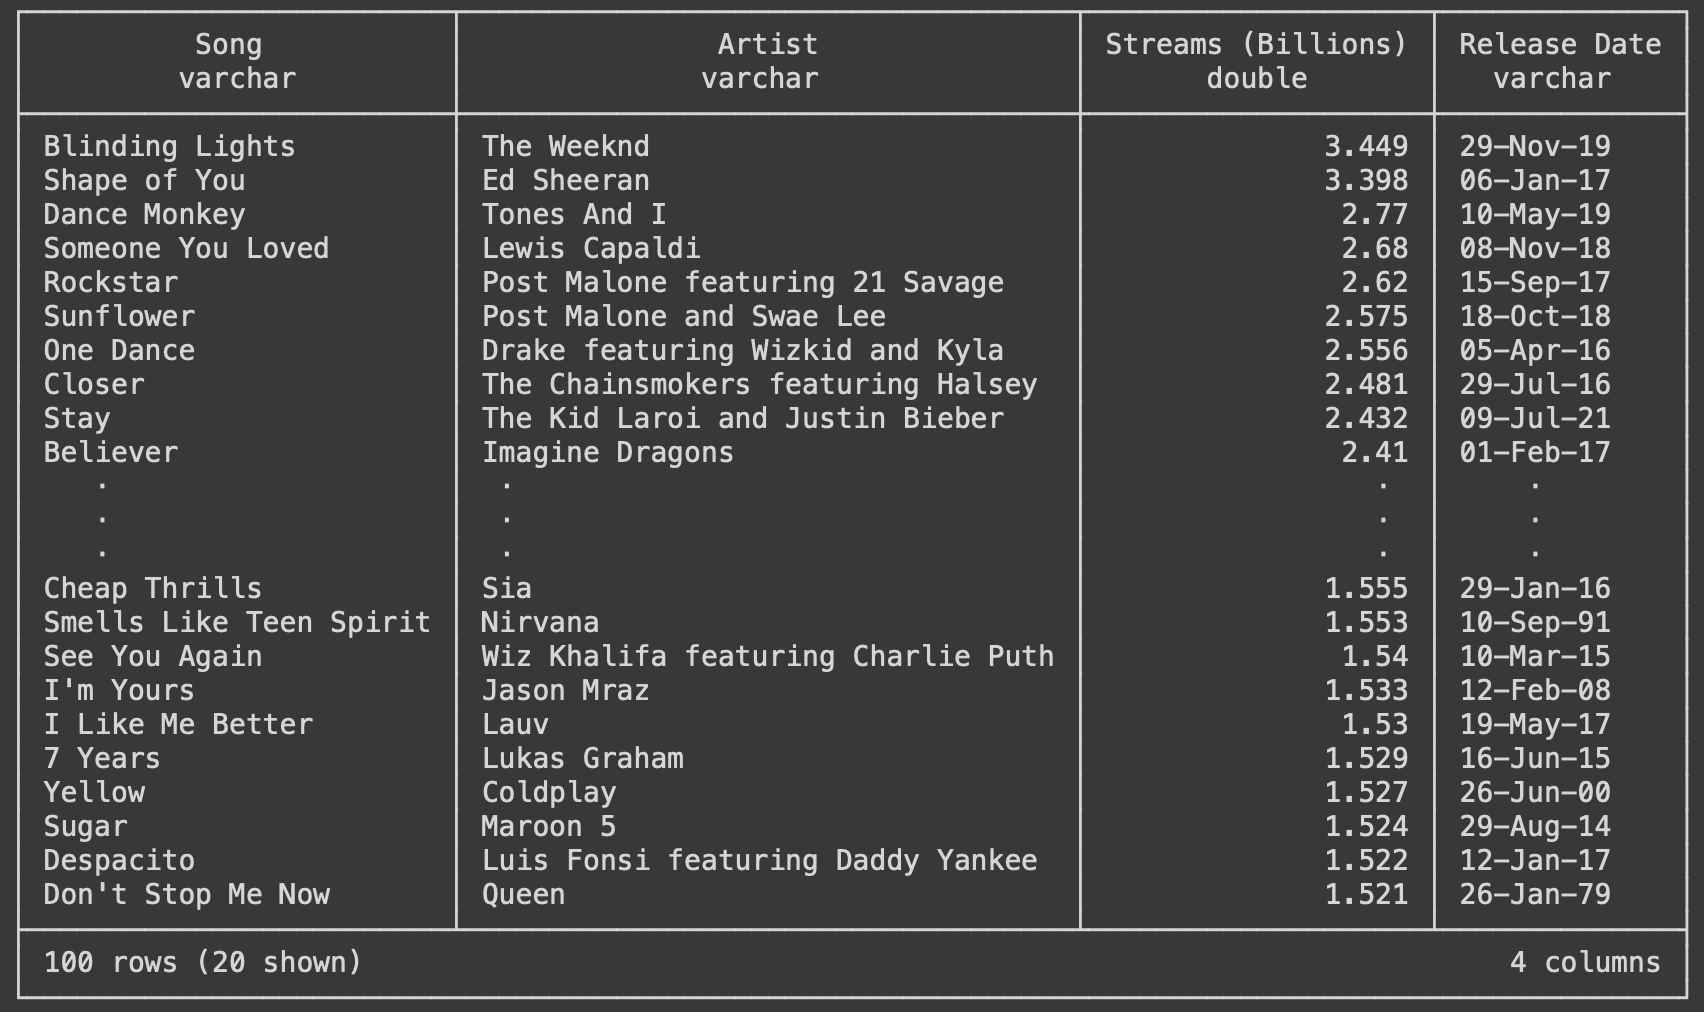Select Wiz Khalifa featuring Charlie Puth
Viewport: 1704px width, 1012px height.
(x=767, y=657)
